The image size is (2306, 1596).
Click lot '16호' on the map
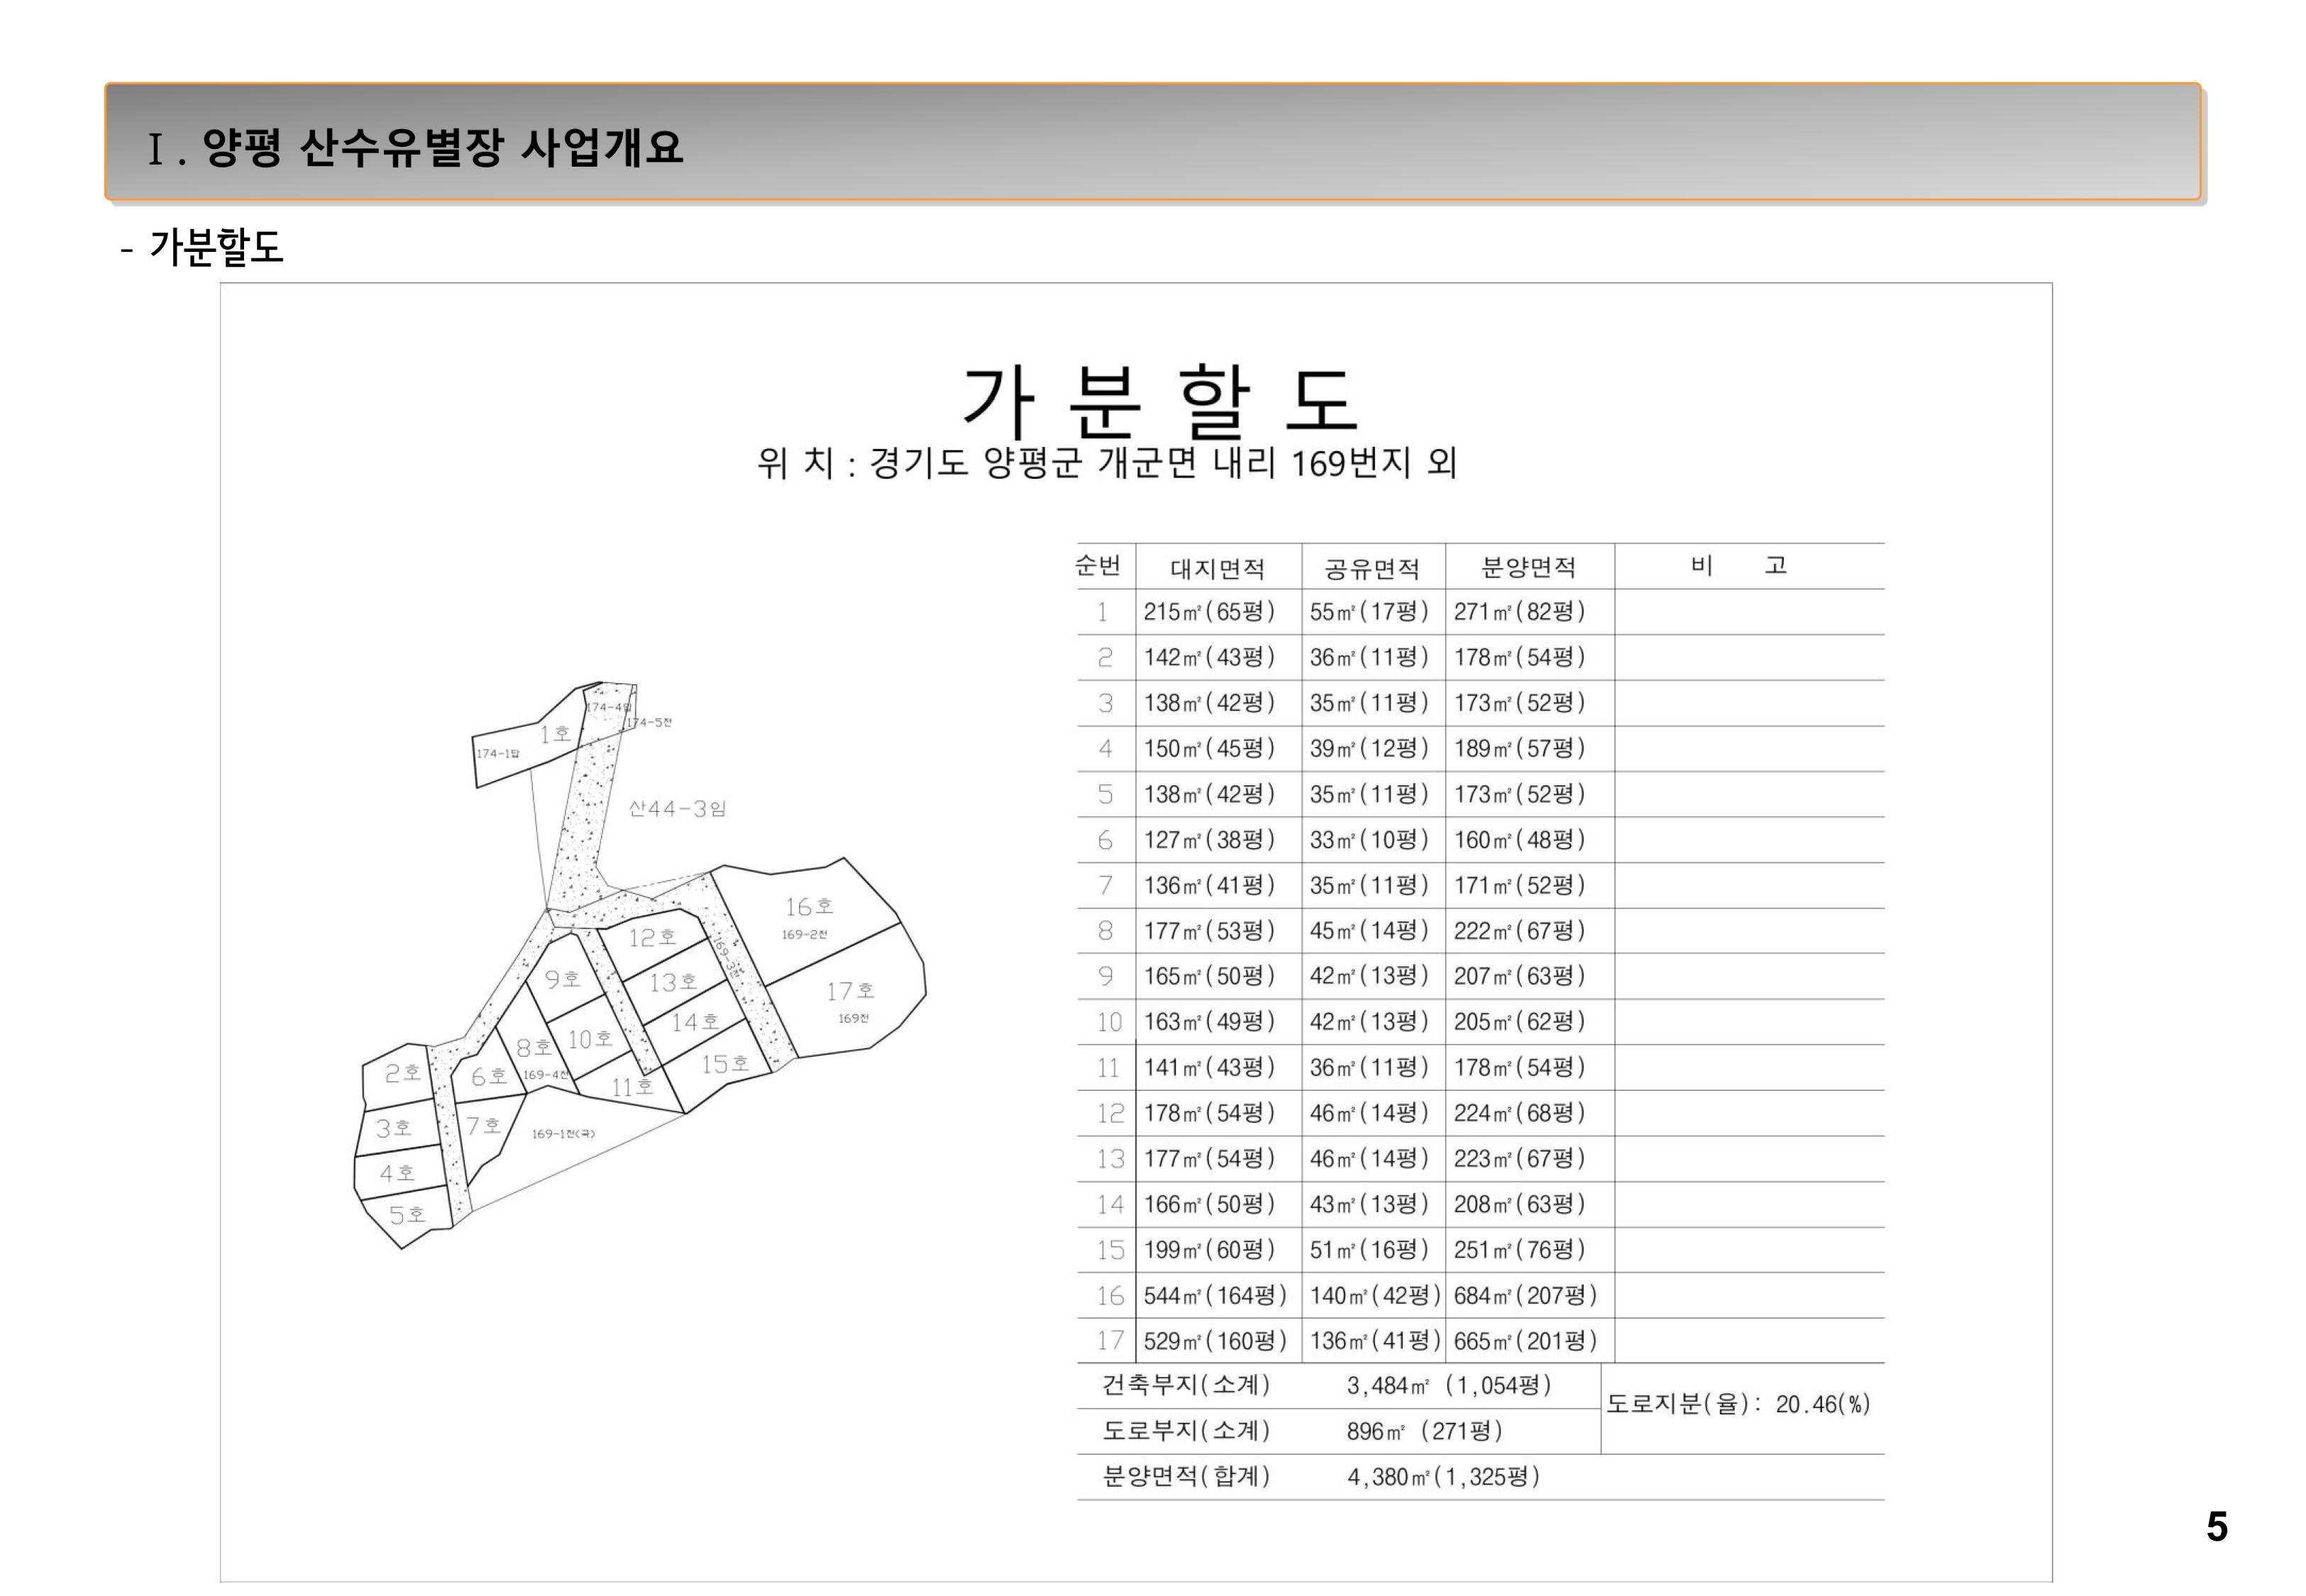809,907
